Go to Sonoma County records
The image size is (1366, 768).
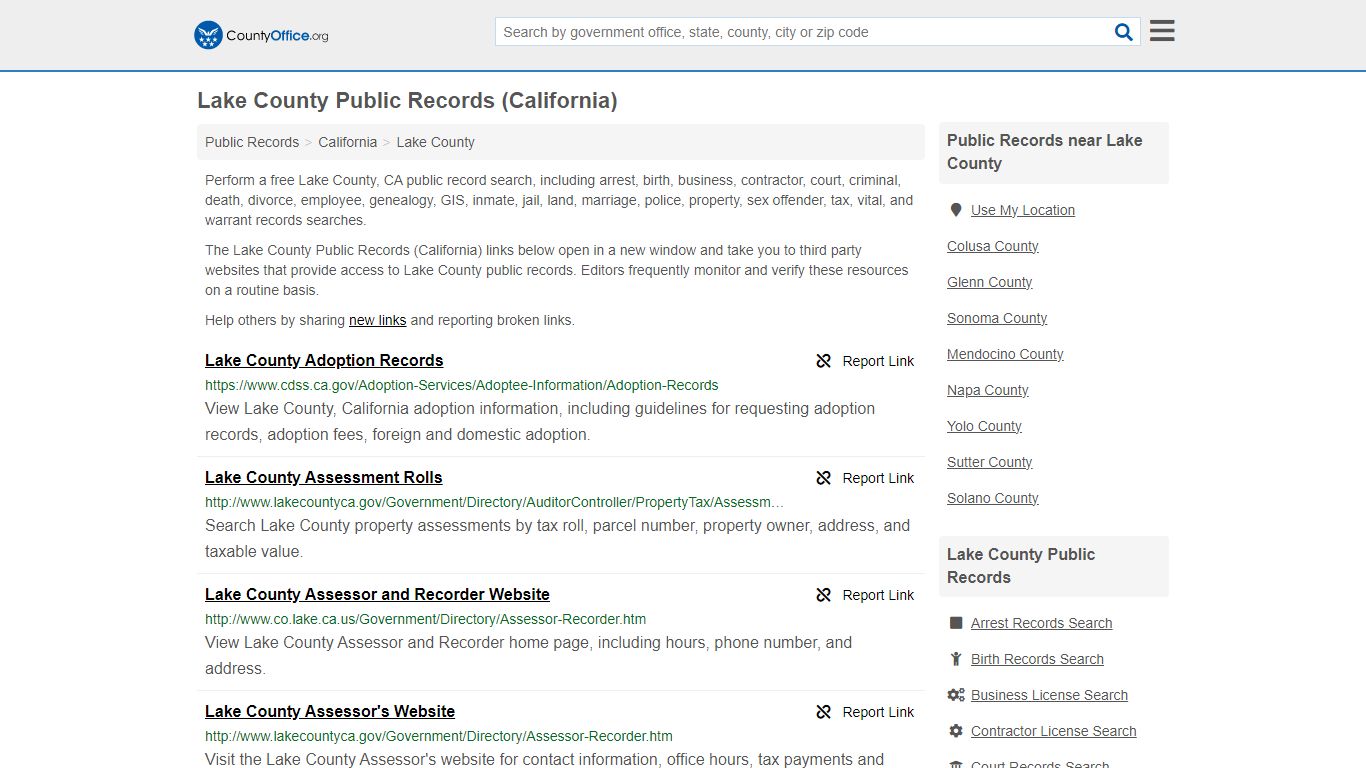tap(997, 318)
